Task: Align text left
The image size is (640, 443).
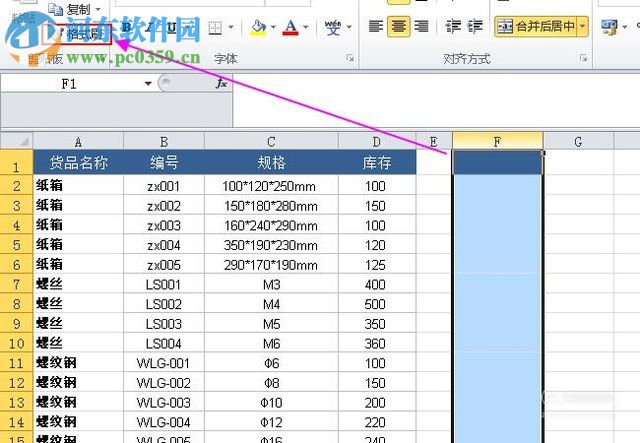Action: pos(376,27)
